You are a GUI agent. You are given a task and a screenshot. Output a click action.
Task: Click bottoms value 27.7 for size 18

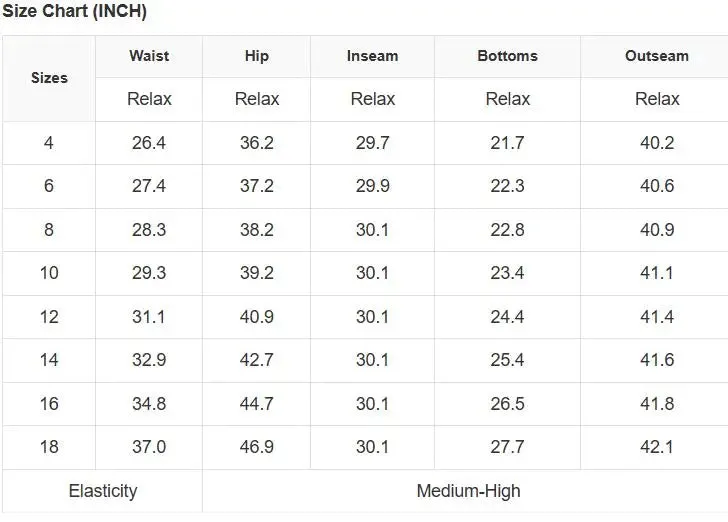(x=507, y=447)
